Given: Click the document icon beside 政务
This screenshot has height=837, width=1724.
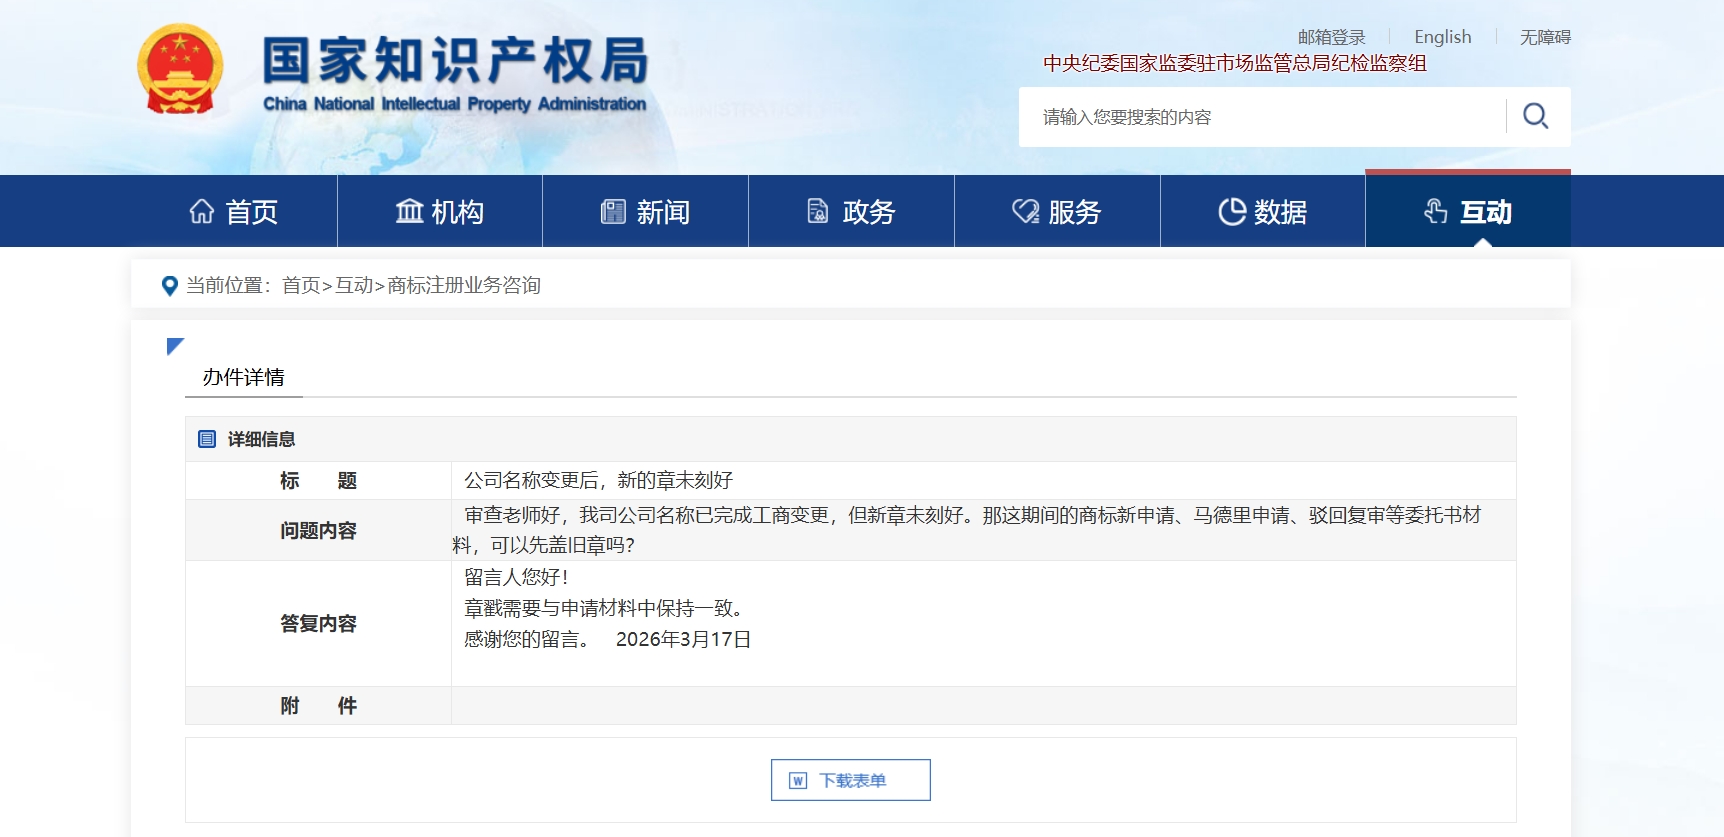Looking at the screenshot, I should [818, 211].
